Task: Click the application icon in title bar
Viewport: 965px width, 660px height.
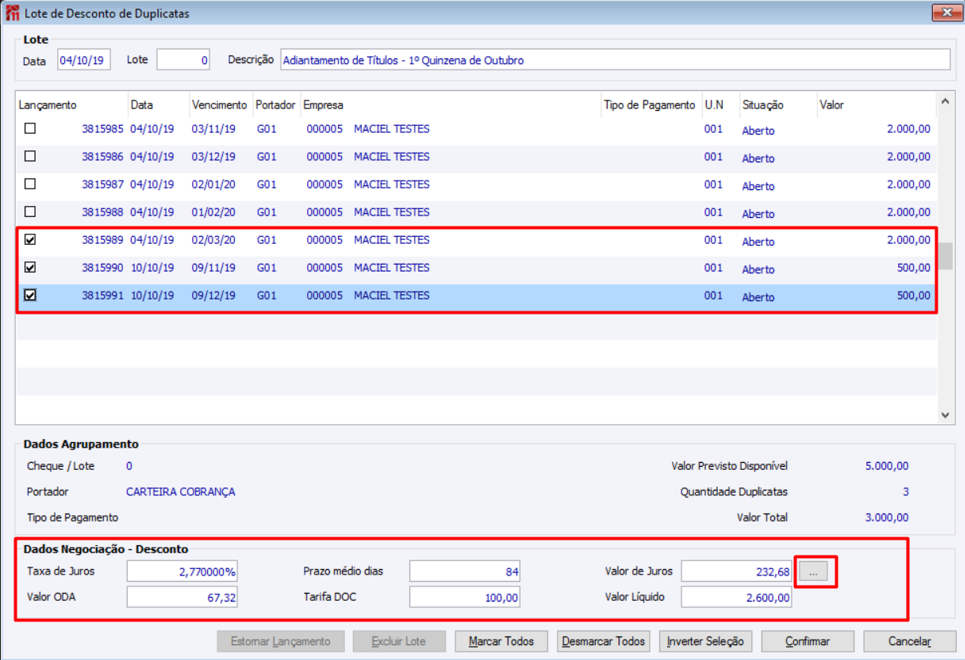Action: click(13, 14)
